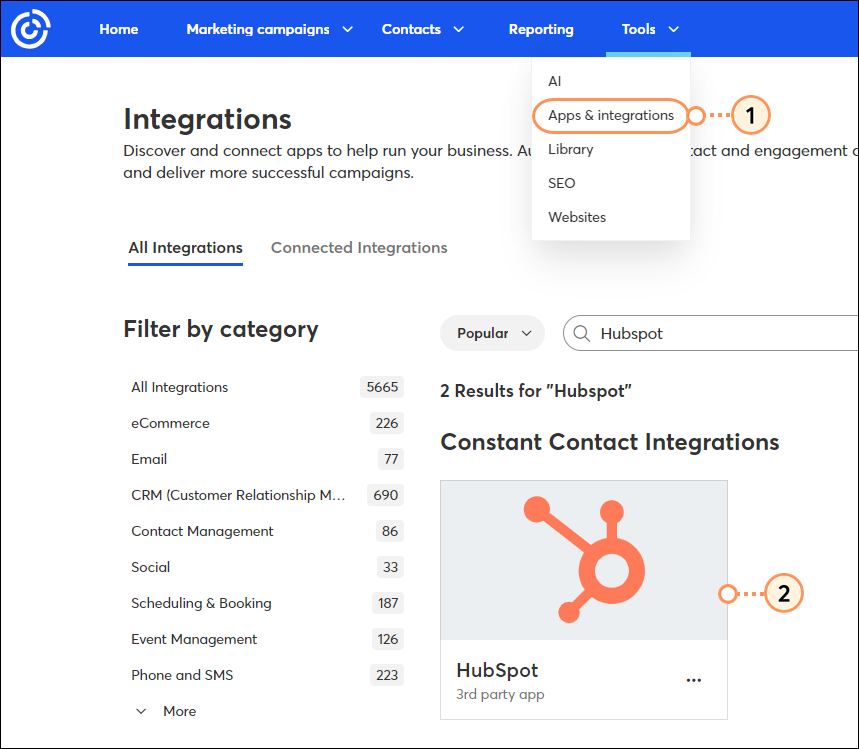Select Apps & integrations from Tools menu
Image resolution: width=859 pixels, height=749 pixels.
click(610, 116)
